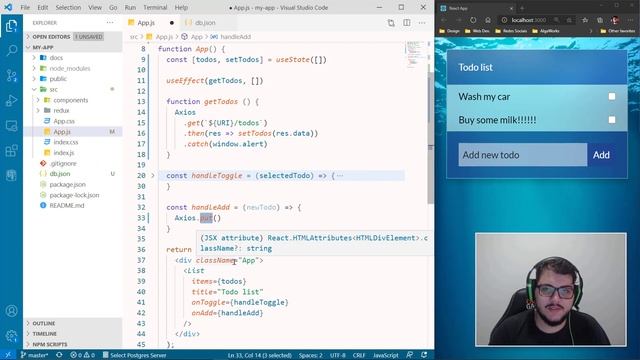Click the open changes icon in editor toolbar
This screenshot has height=360, width=640.
[391, 23]
